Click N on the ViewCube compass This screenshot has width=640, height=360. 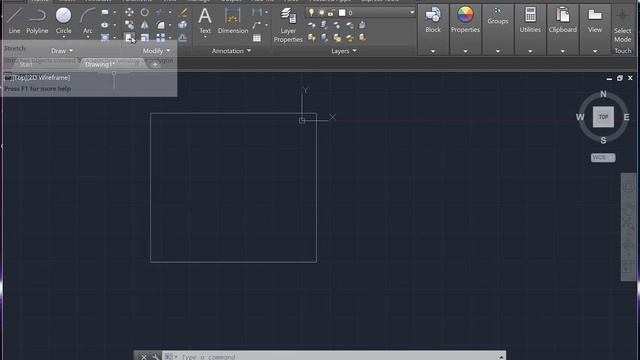click(x=603, y=94)
